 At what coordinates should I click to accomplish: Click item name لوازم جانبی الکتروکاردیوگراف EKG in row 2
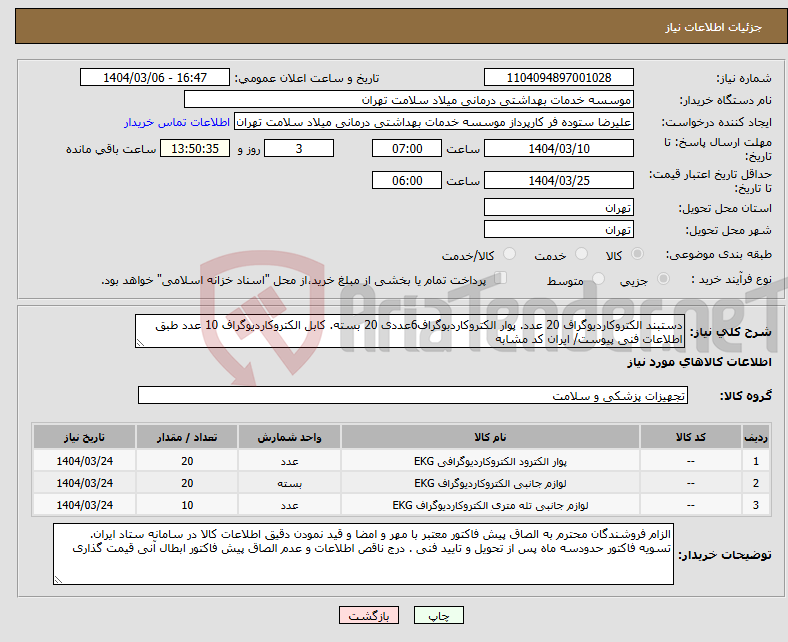490,483
